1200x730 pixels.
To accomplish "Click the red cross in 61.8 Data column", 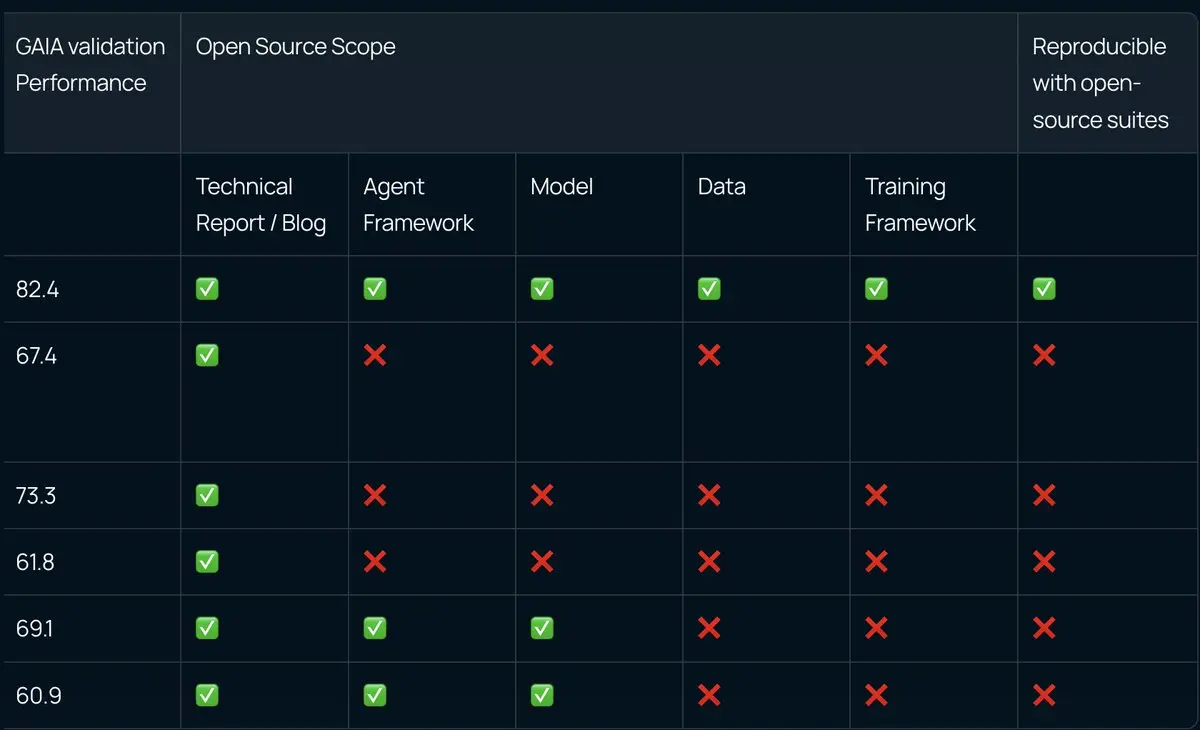I will (x=709, y=562).
